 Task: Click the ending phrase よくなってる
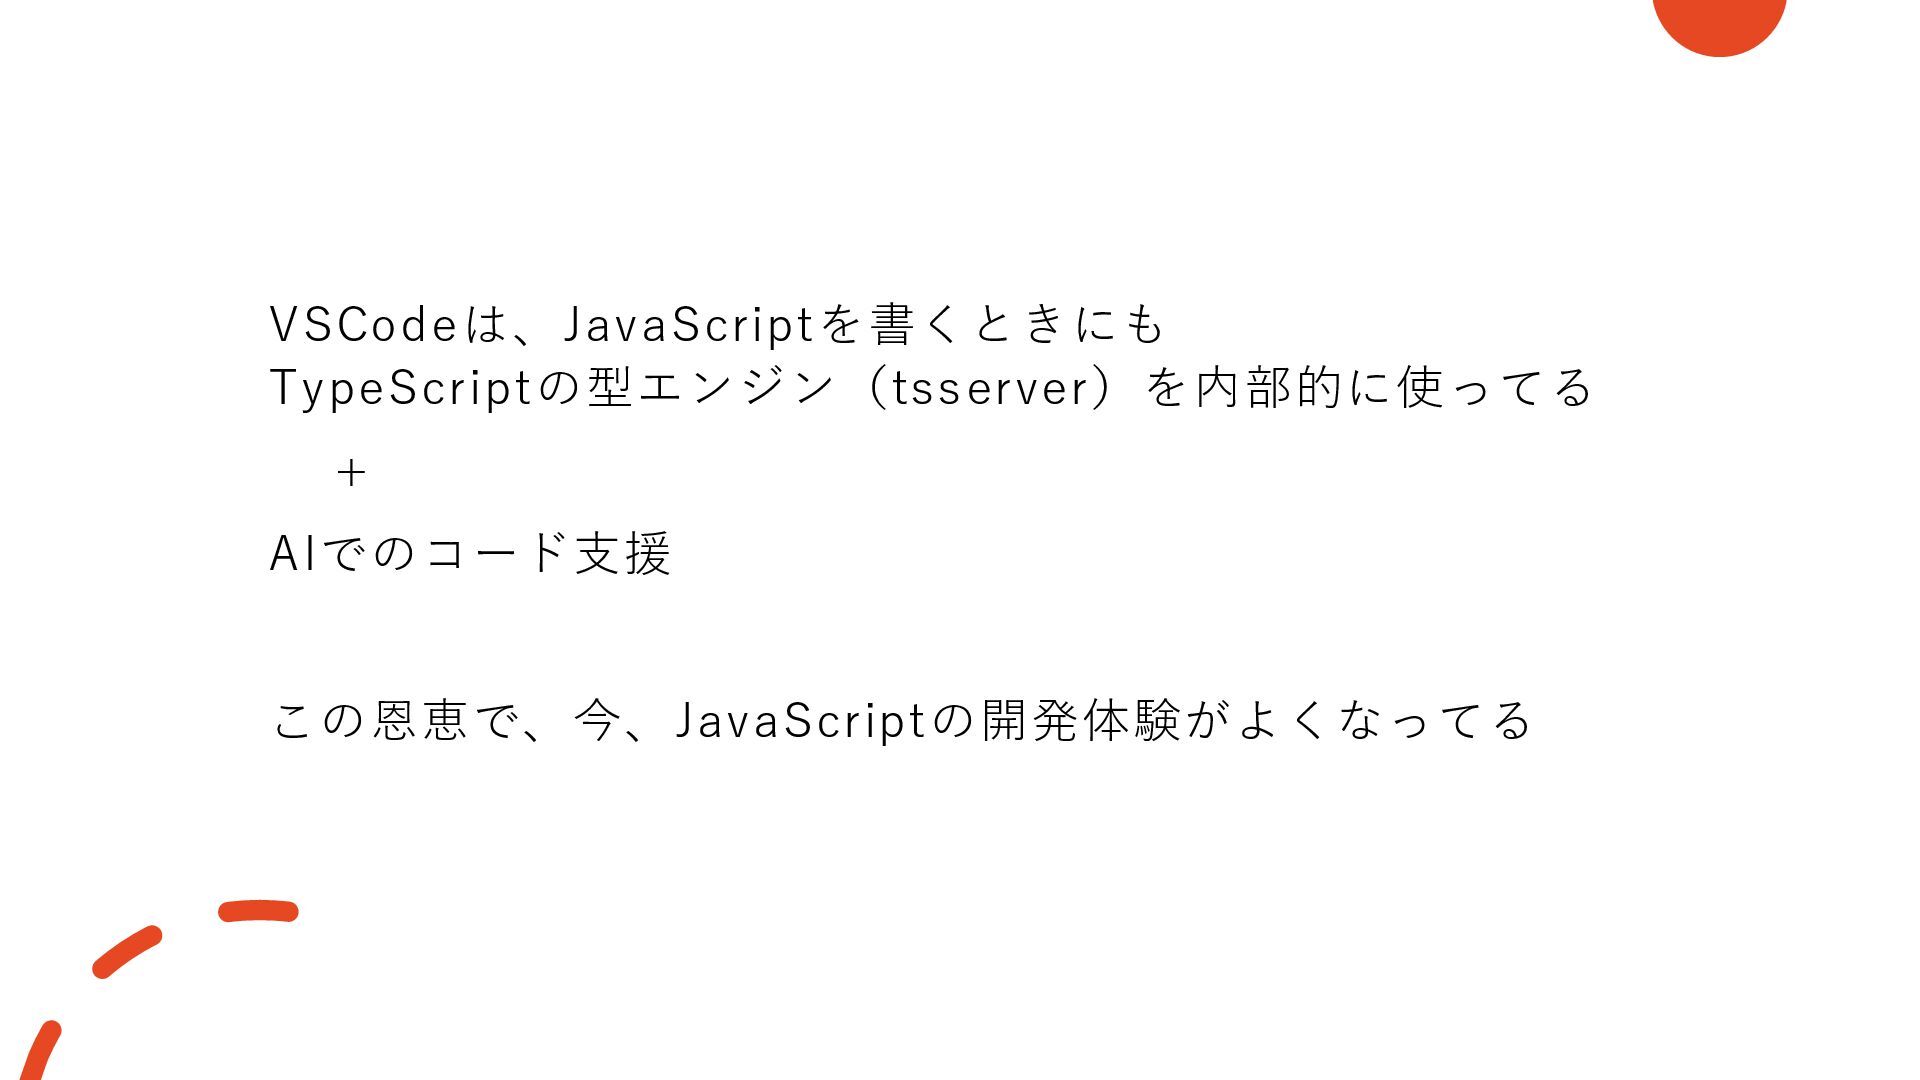[1382, 720]
